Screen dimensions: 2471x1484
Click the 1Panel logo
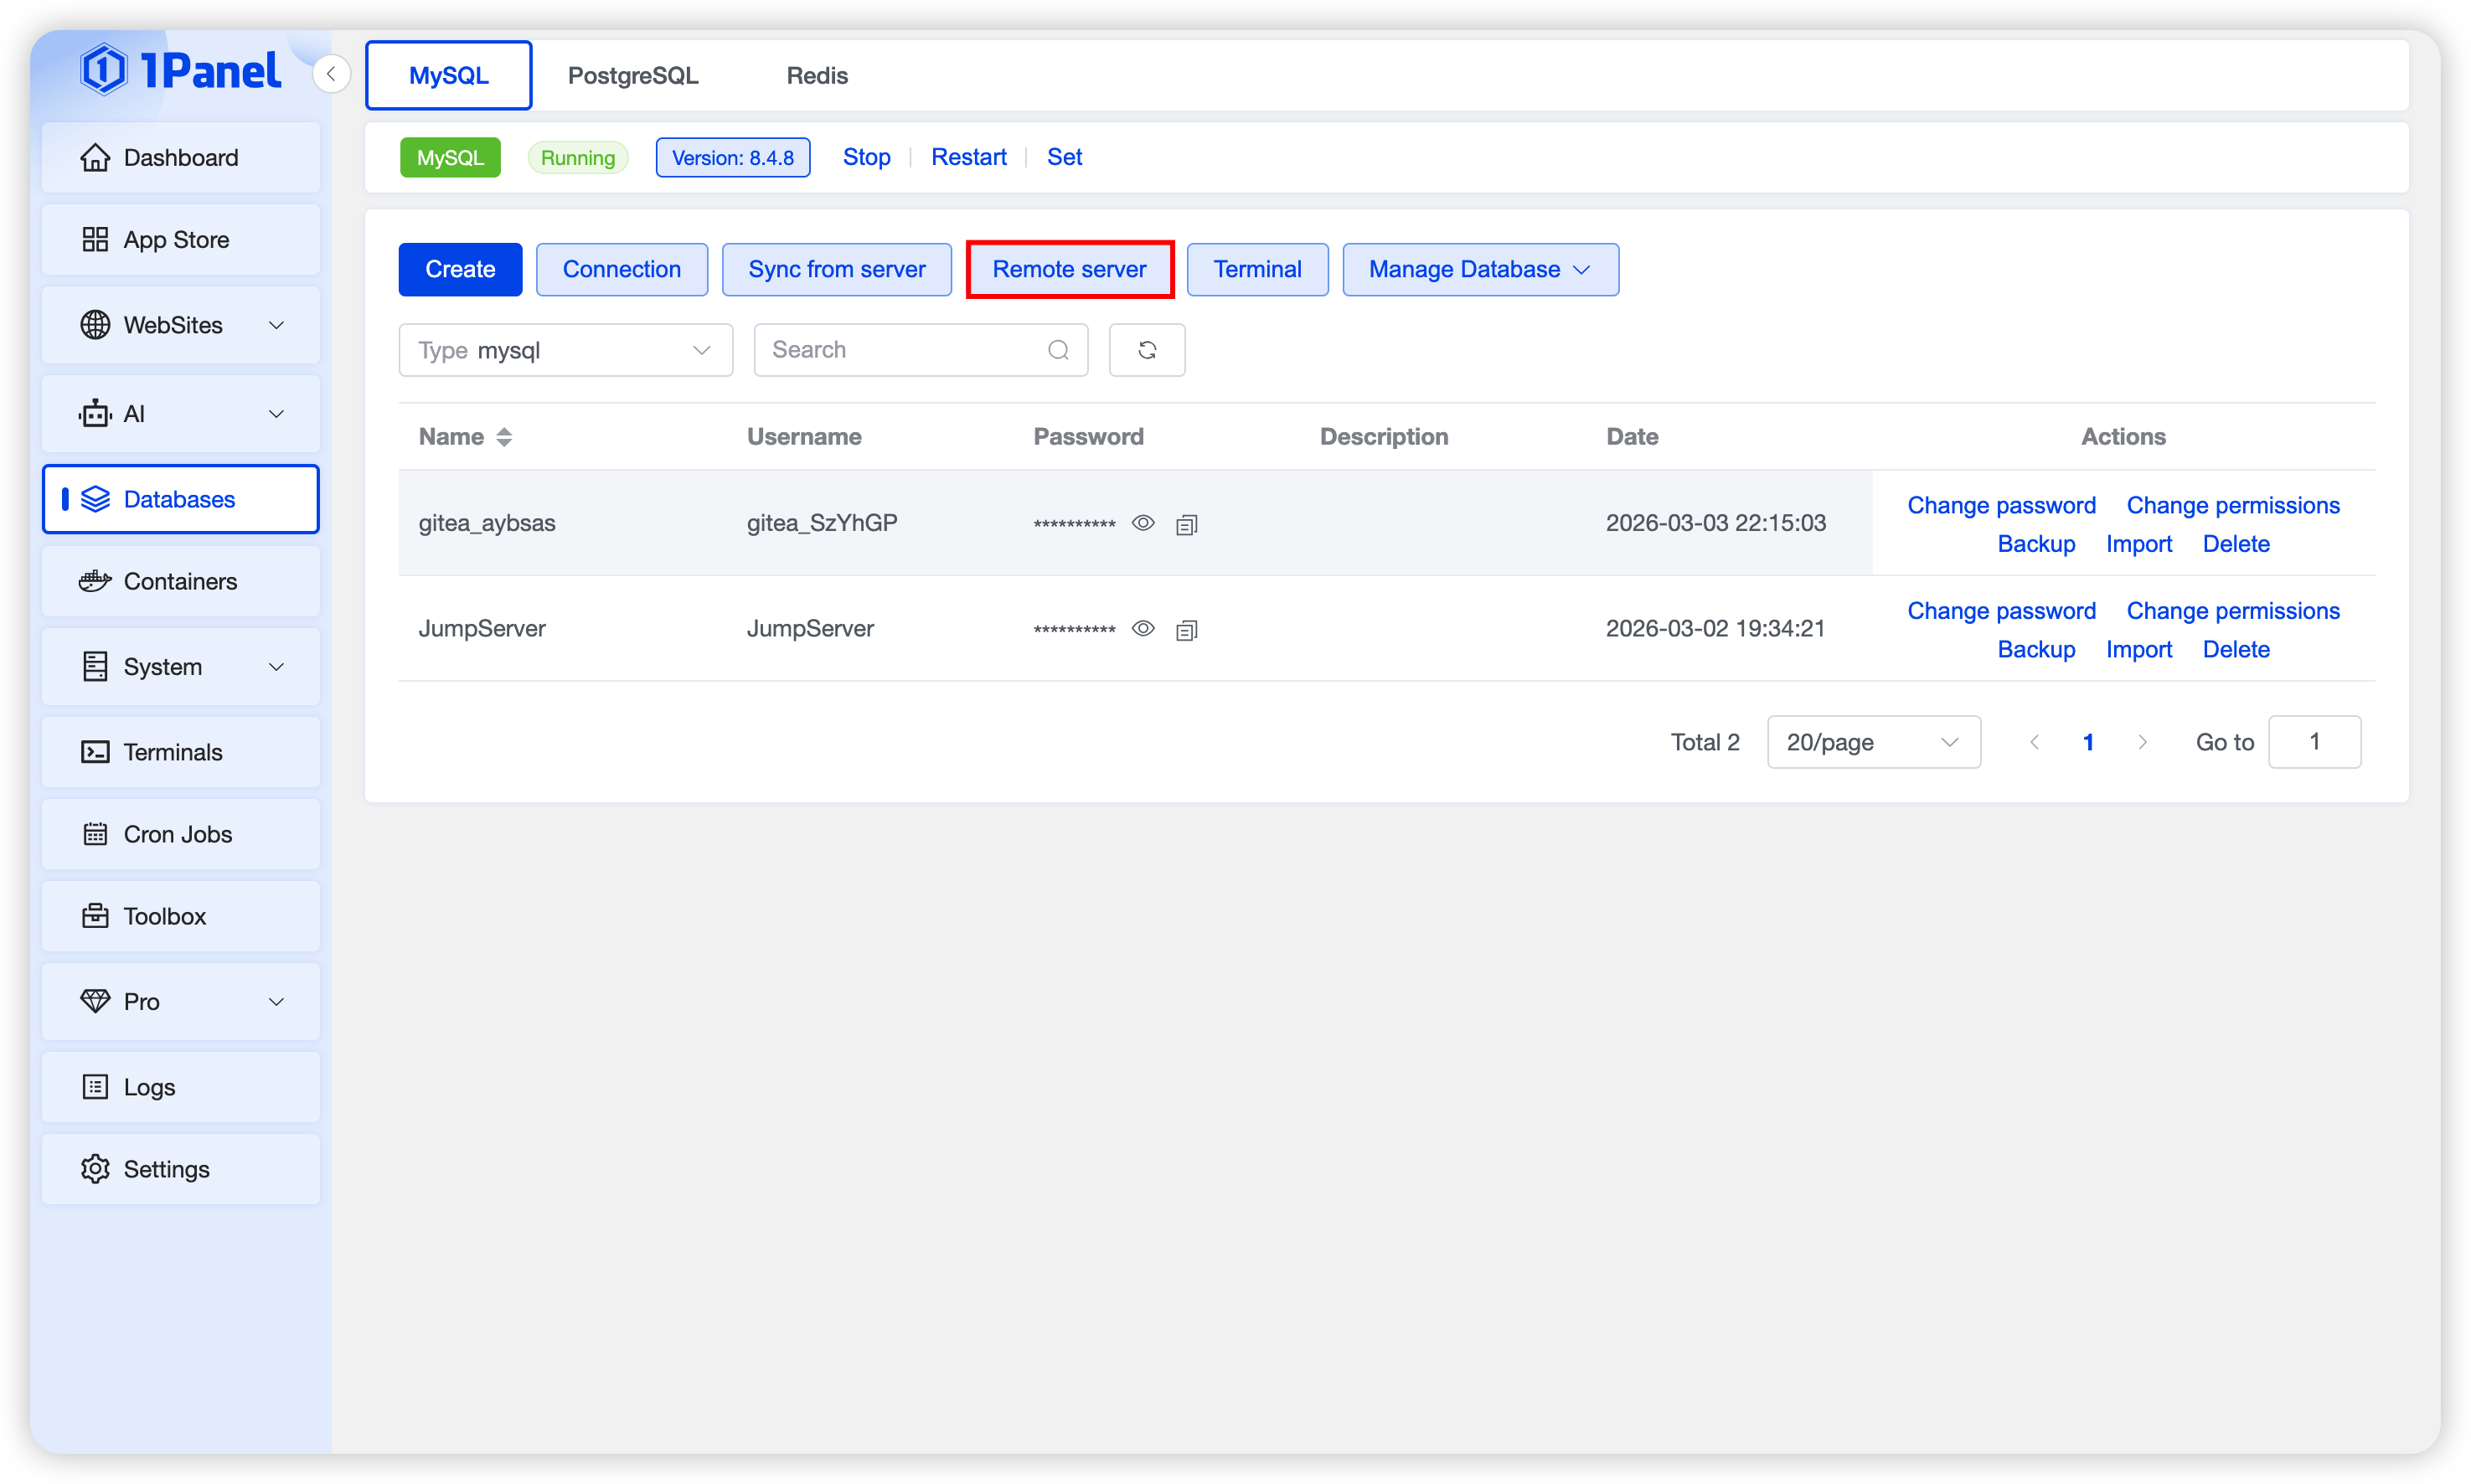pyautogui.click(x=181, y=70)
